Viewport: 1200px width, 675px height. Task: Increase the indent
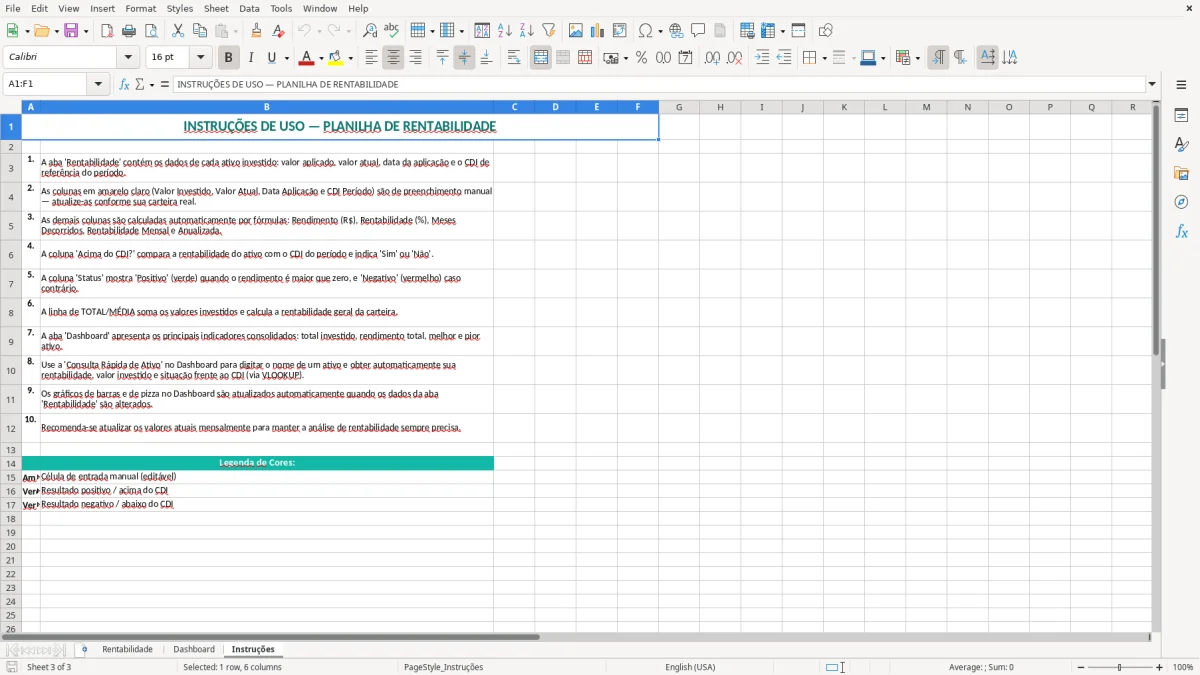pos(762,58)
